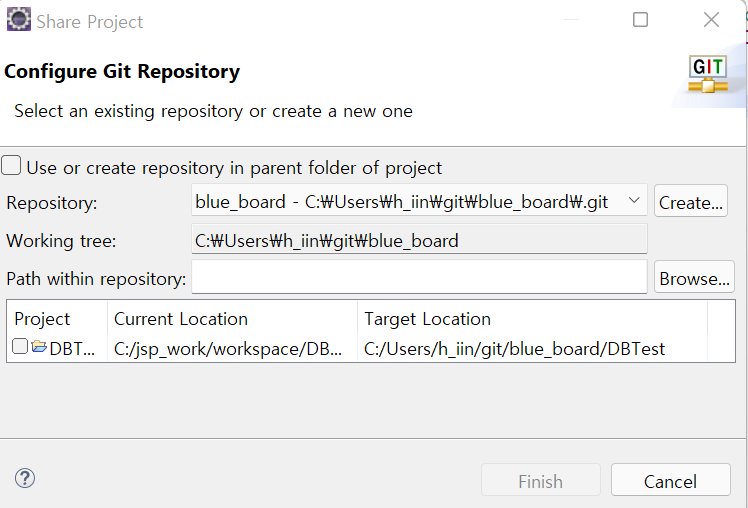Close the Share Project dialog
Viewport: 748px width, 508px height.
(x=711, y=20)
